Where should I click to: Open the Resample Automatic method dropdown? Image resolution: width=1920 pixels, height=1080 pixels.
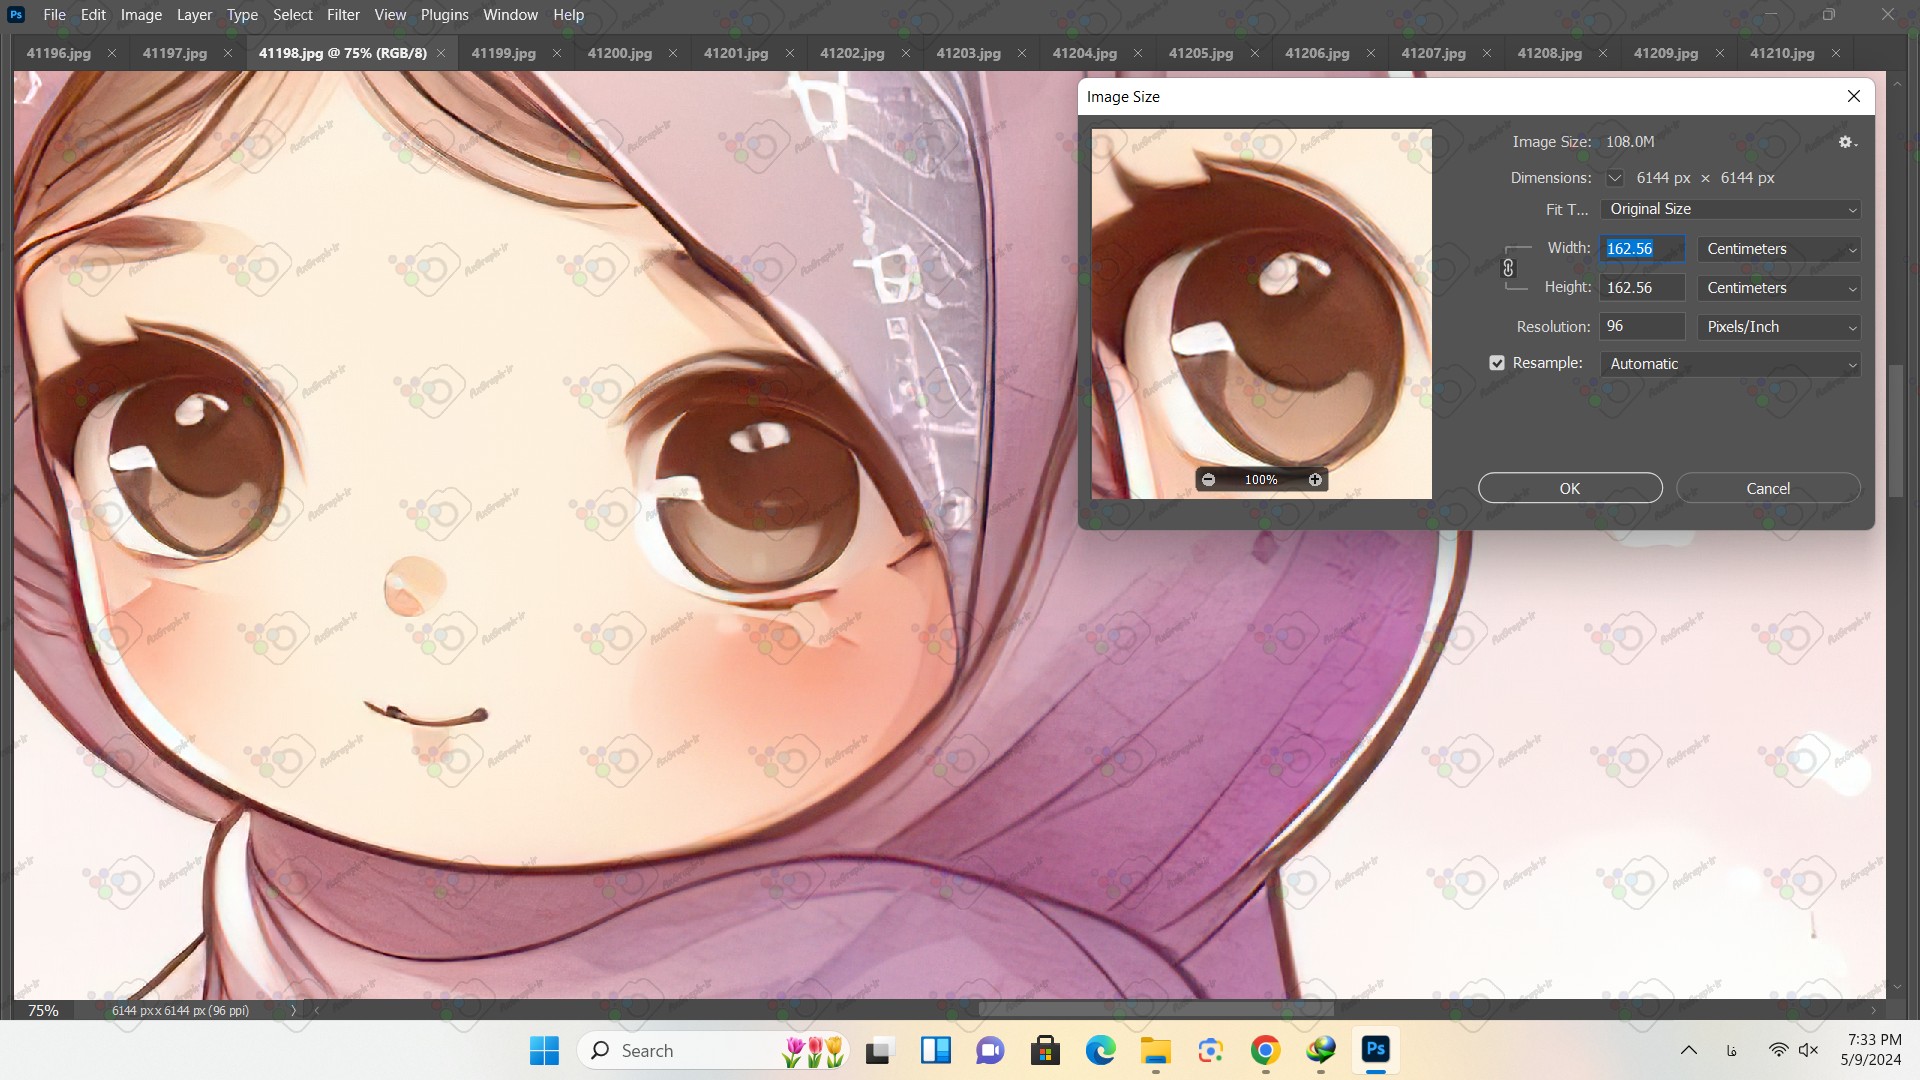(1730, 364)
